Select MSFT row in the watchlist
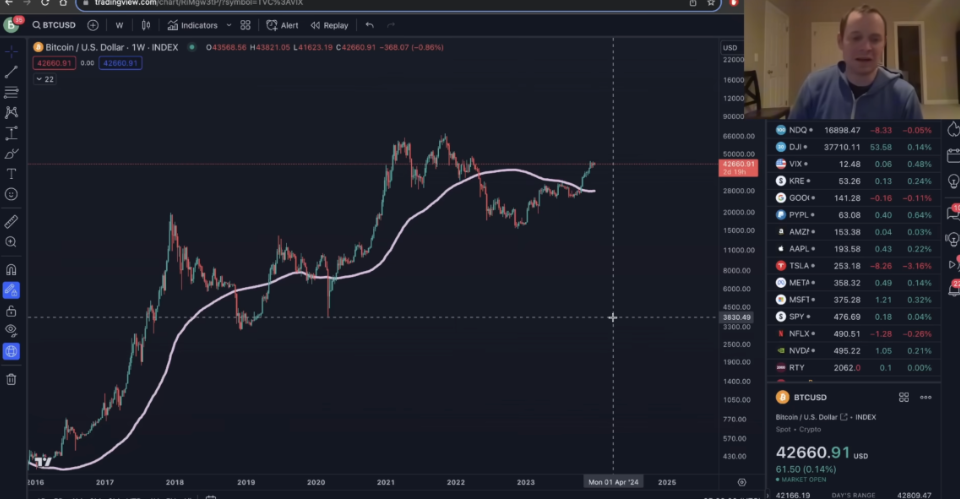The width and height of the screenshot is (960, 499). pyautogui.click(x=853, y=300)
